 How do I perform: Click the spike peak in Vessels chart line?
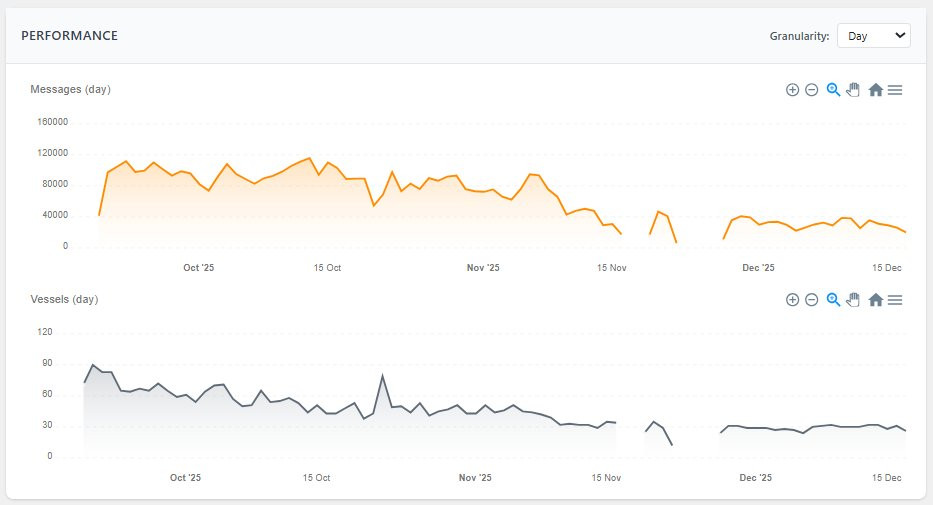pyautogui.click(x=383, y=375)
